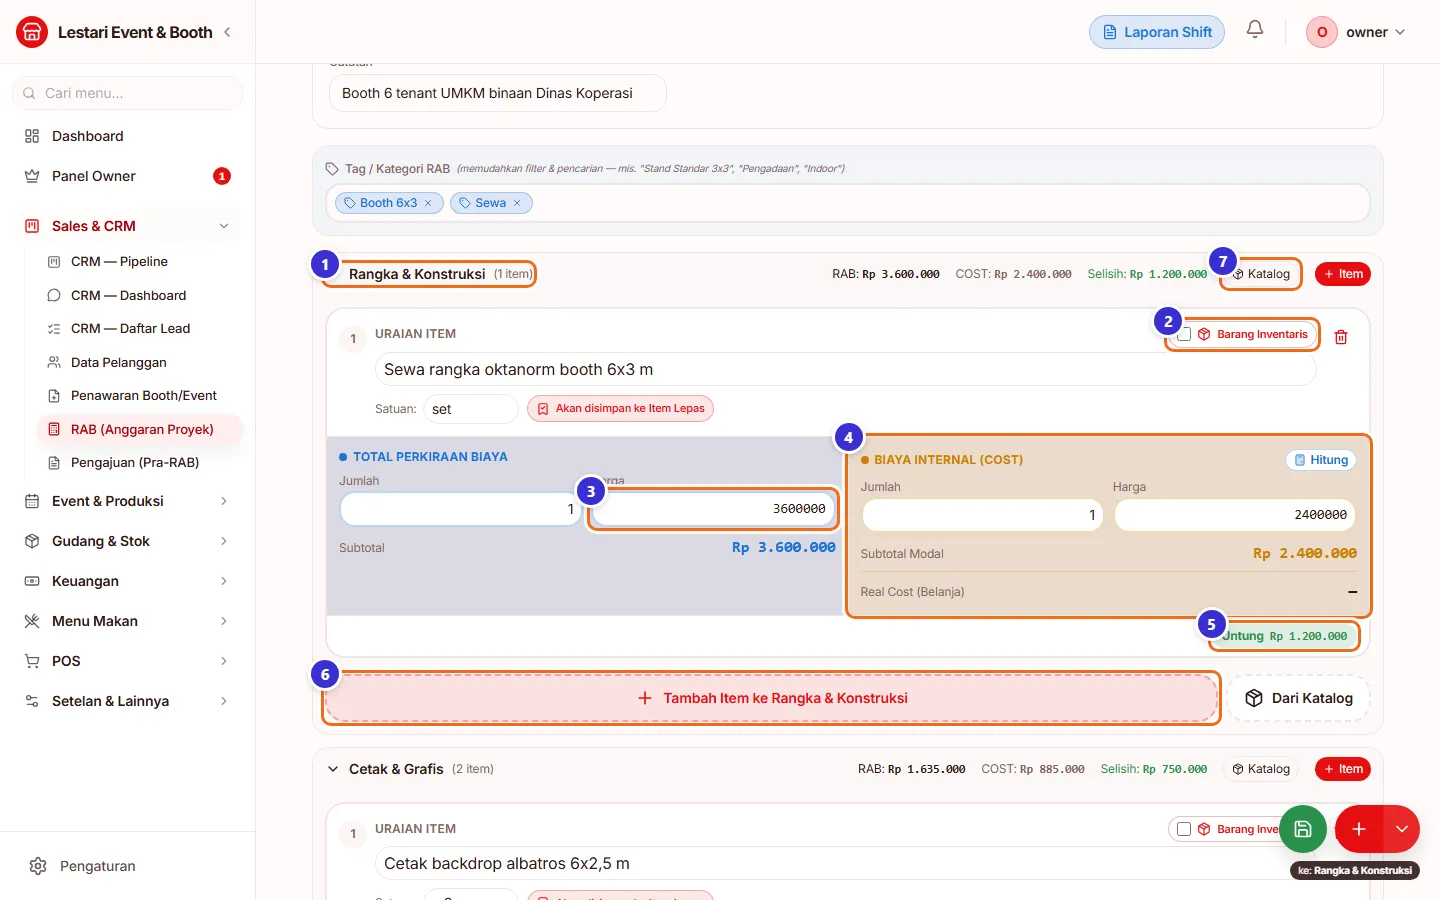Click the Satuan field containing set
1440x900 pixels.
click(x=471, y=409)
